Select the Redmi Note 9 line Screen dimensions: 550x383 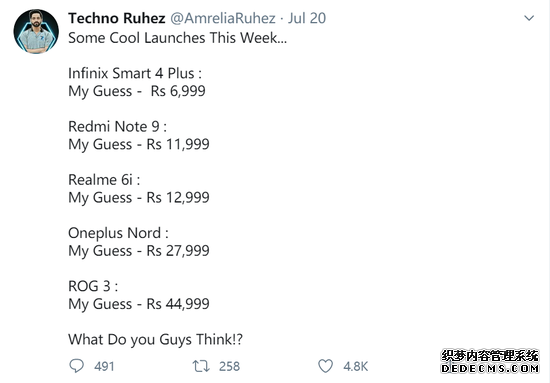point(118,127)
